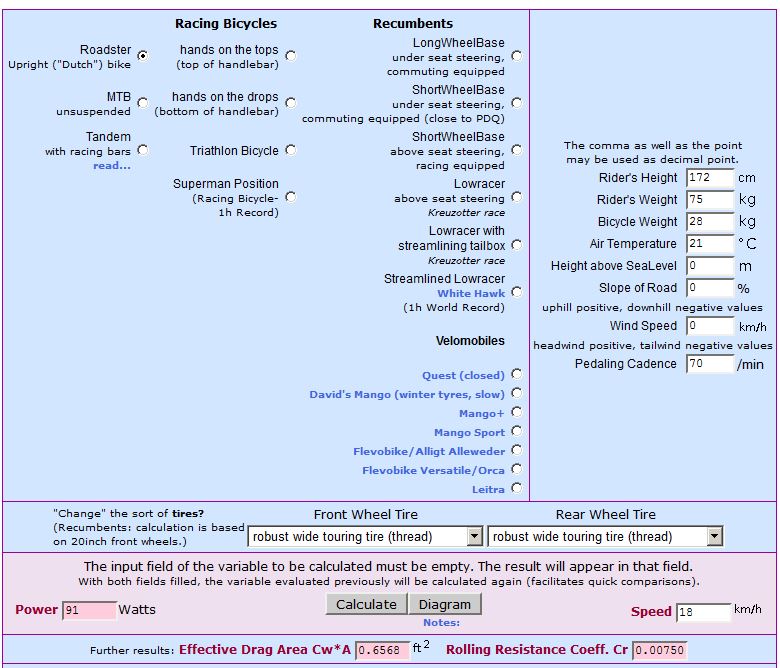Pick the Superman Position radio button
Image resolution: width=780 pixels, height=668 pixels.
pyautogui.click(x=291, y=197)
